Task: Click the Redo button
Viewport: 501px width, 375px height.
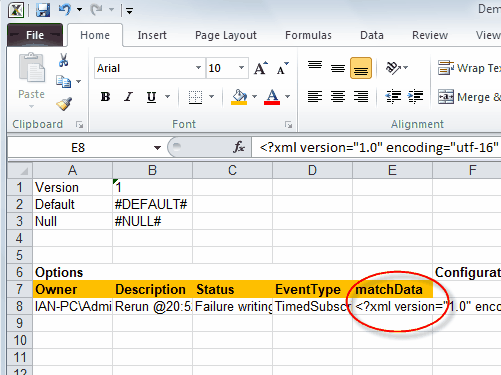Action: 96,10
